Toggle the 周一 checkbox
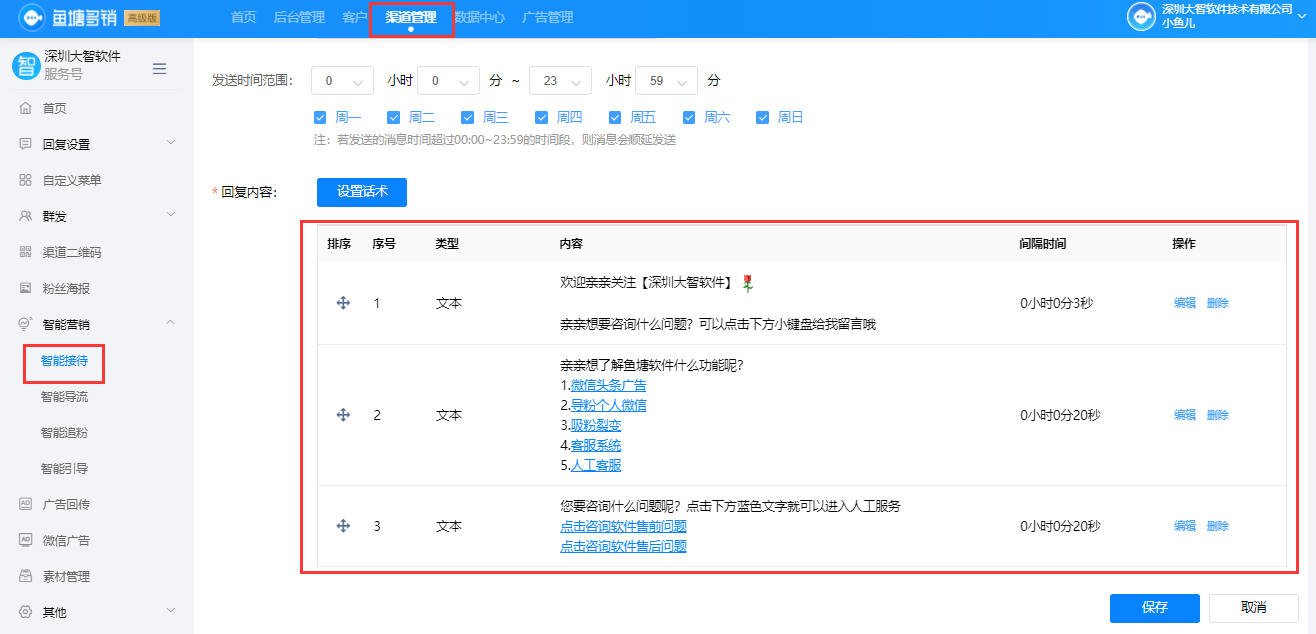This screenshot has height=634, width=1316. [x=320, y=117]
